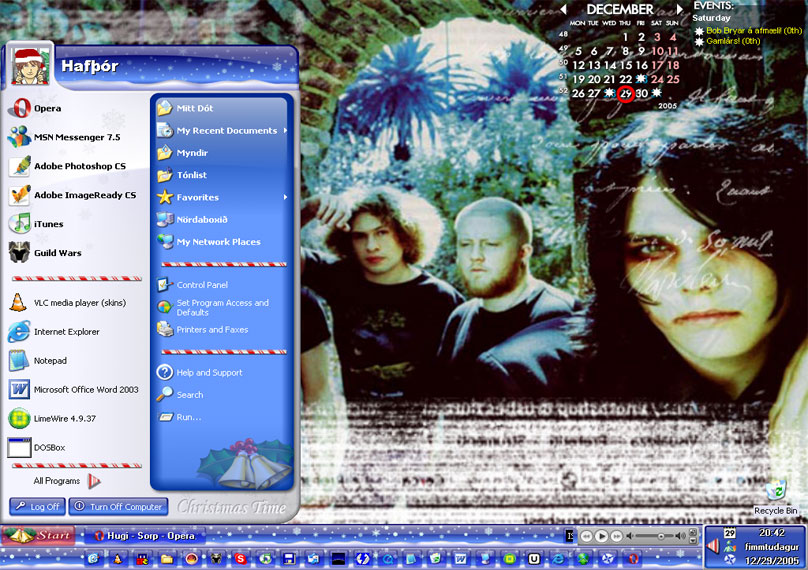Open the Bob Bryar á afmæli event
The height and width of the screenshot is (570, 808).
(x=749, y=30)
